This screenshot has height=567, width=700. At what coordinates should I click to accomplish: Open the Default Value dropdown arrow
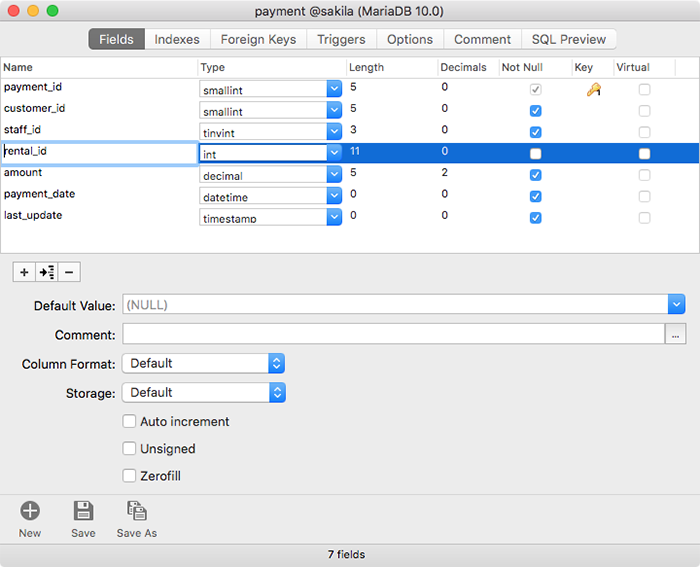tap(676, 304)
